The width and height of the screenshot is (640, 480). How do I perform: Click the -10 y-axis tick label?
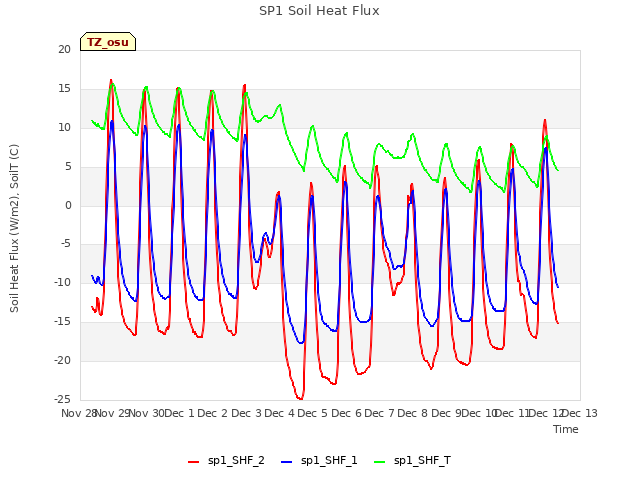(62, 282)
